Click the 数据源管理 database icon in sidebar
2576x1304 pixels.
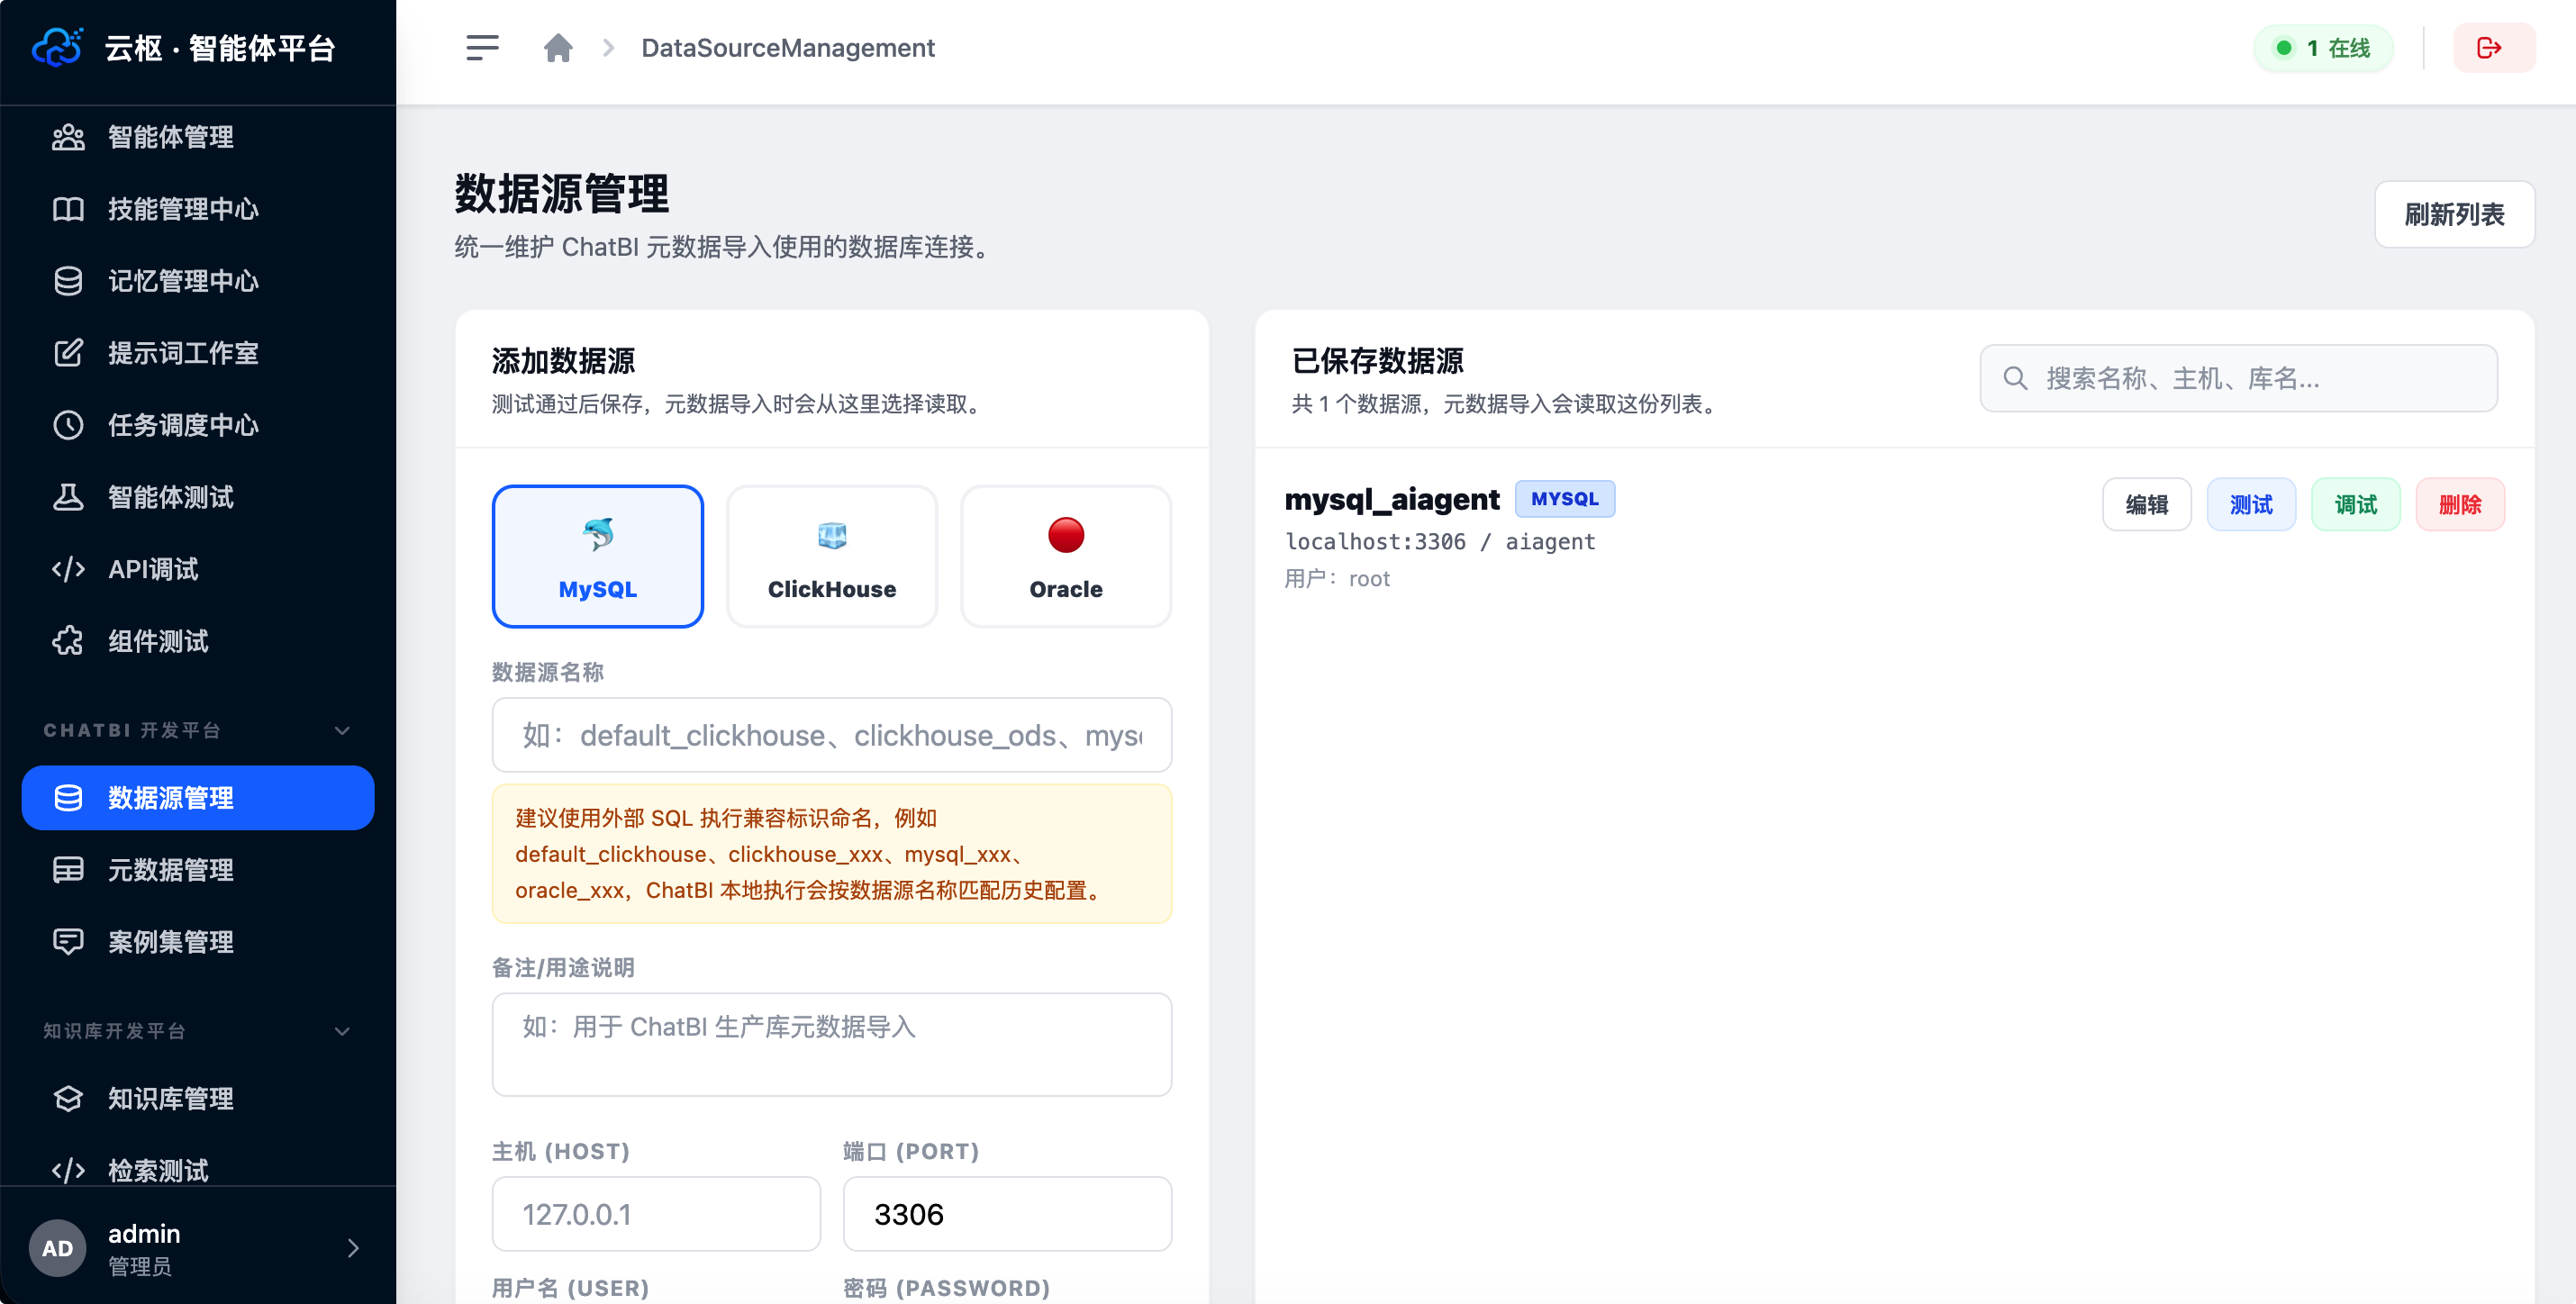(x=68, y=798)
